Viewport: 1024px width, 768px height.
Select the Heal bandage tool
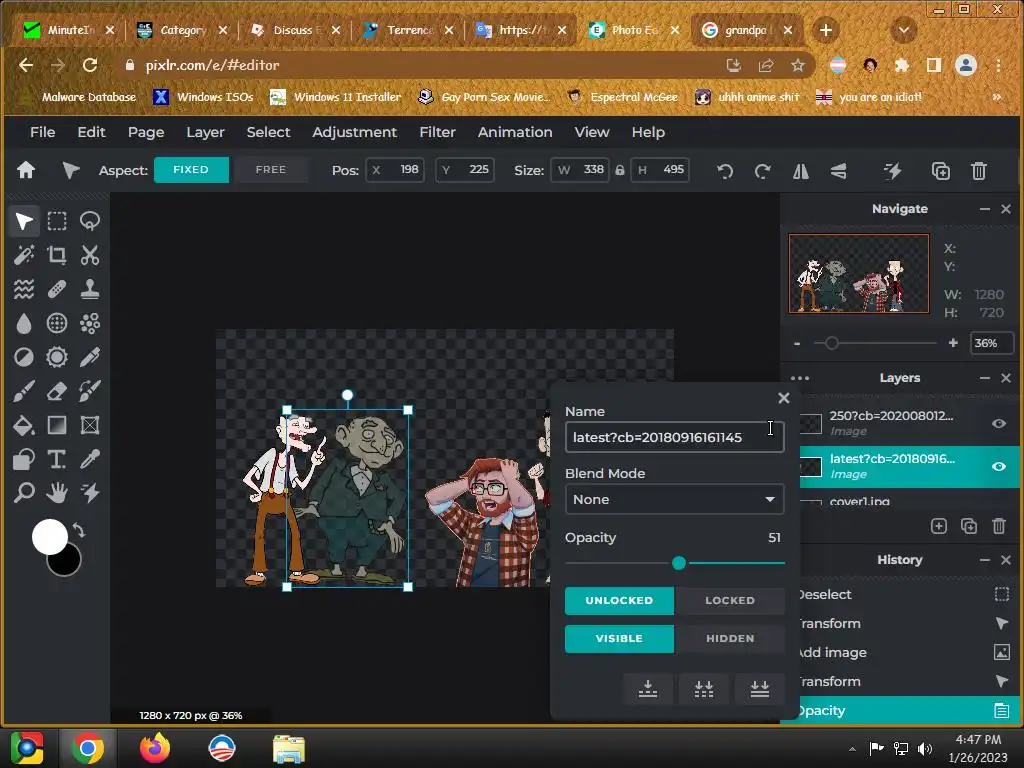coord(57,289)
